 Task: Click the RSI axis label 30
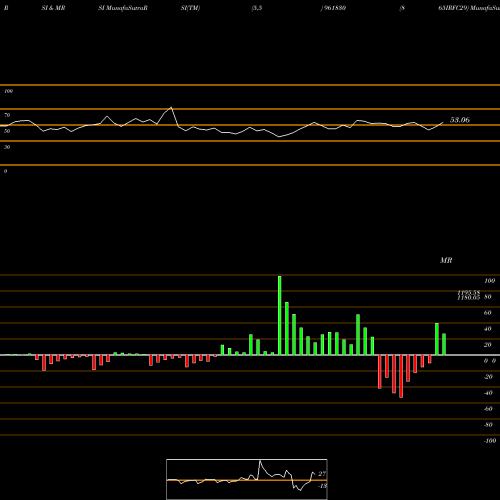(x=7, y=147)
